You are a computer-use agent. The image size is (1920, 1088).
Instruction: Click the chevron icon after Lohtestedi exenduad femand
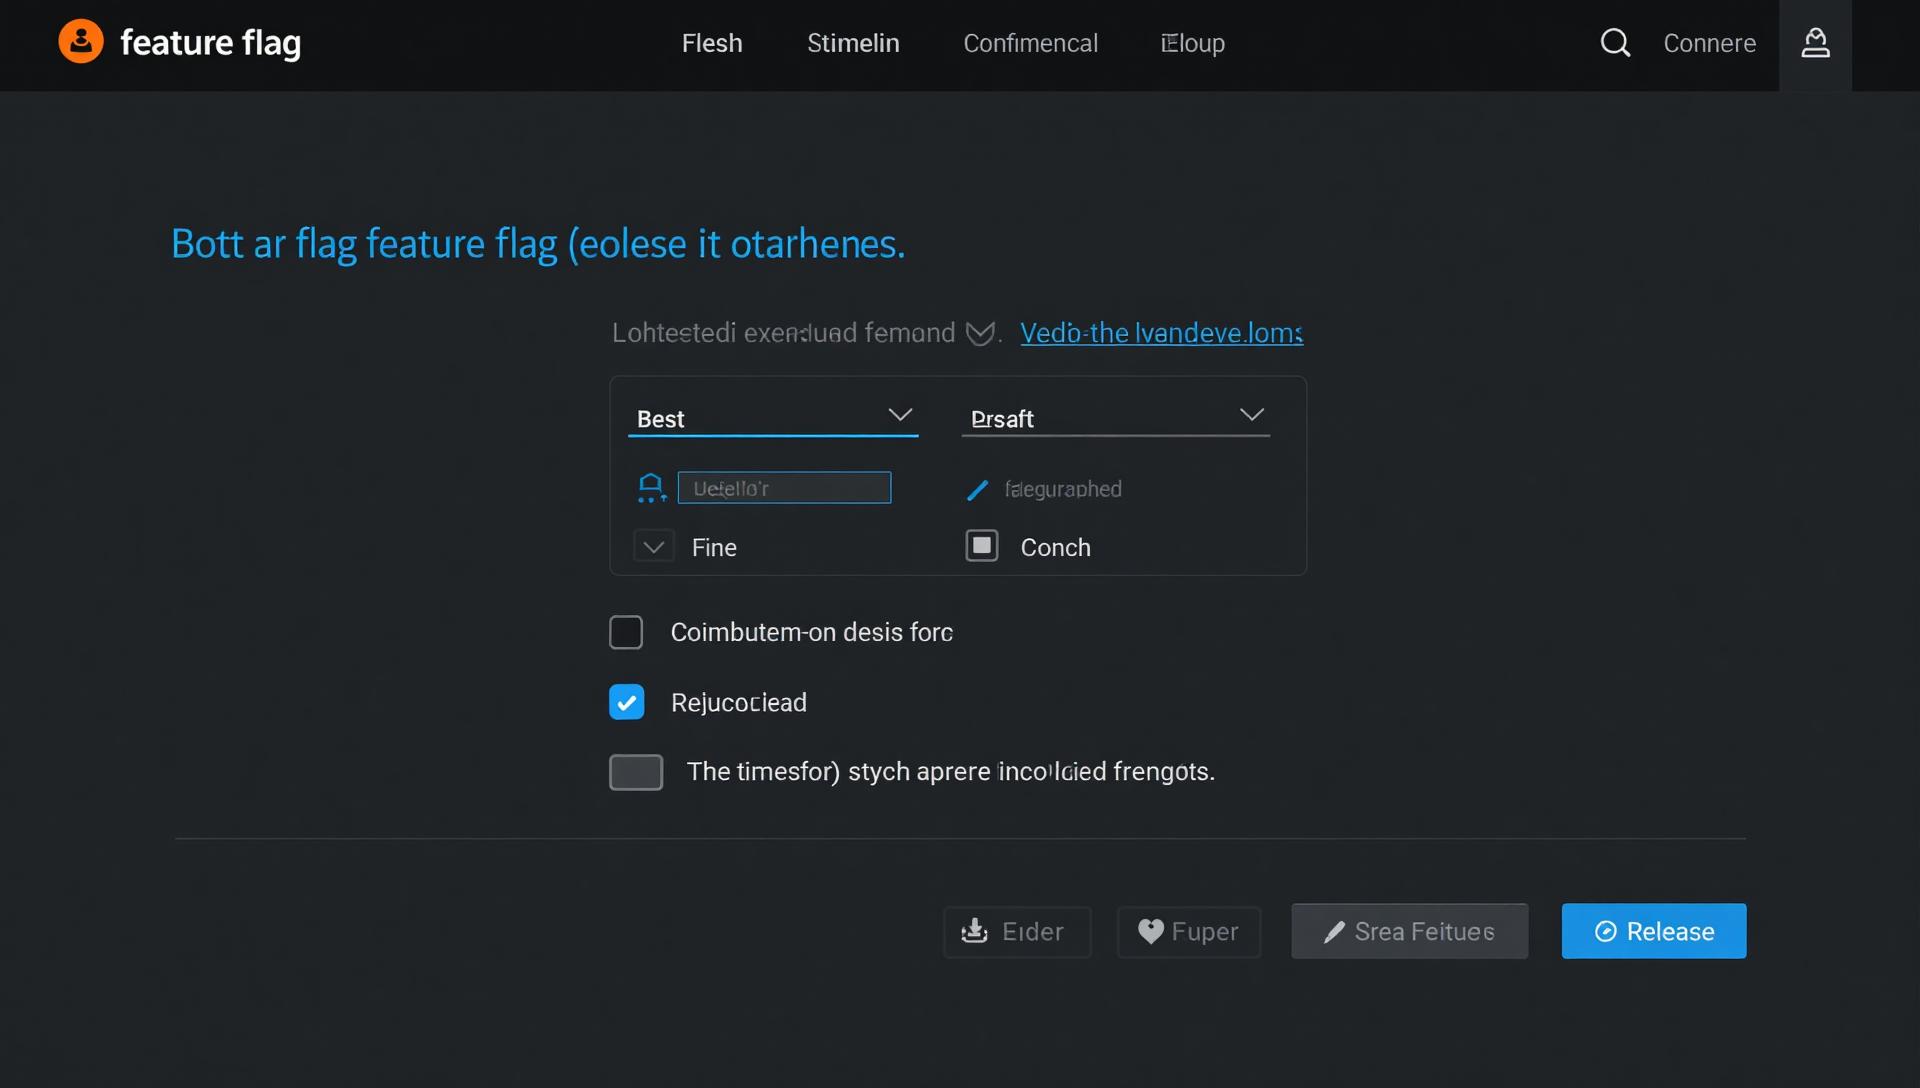click(x=981, y=334)
